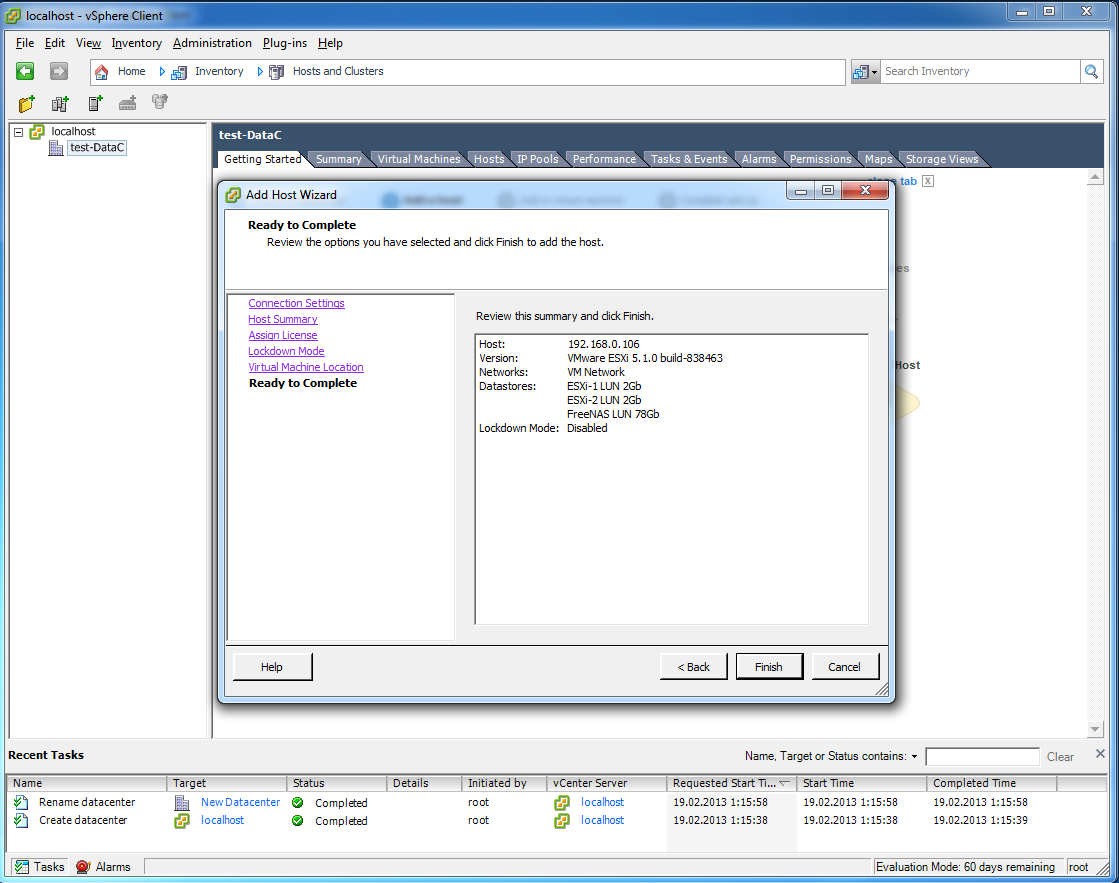The width and height of the screenshot is (1119, 883).
Task: Click Inventory in the breadcrumb bar
Action: tap(218, 71)
